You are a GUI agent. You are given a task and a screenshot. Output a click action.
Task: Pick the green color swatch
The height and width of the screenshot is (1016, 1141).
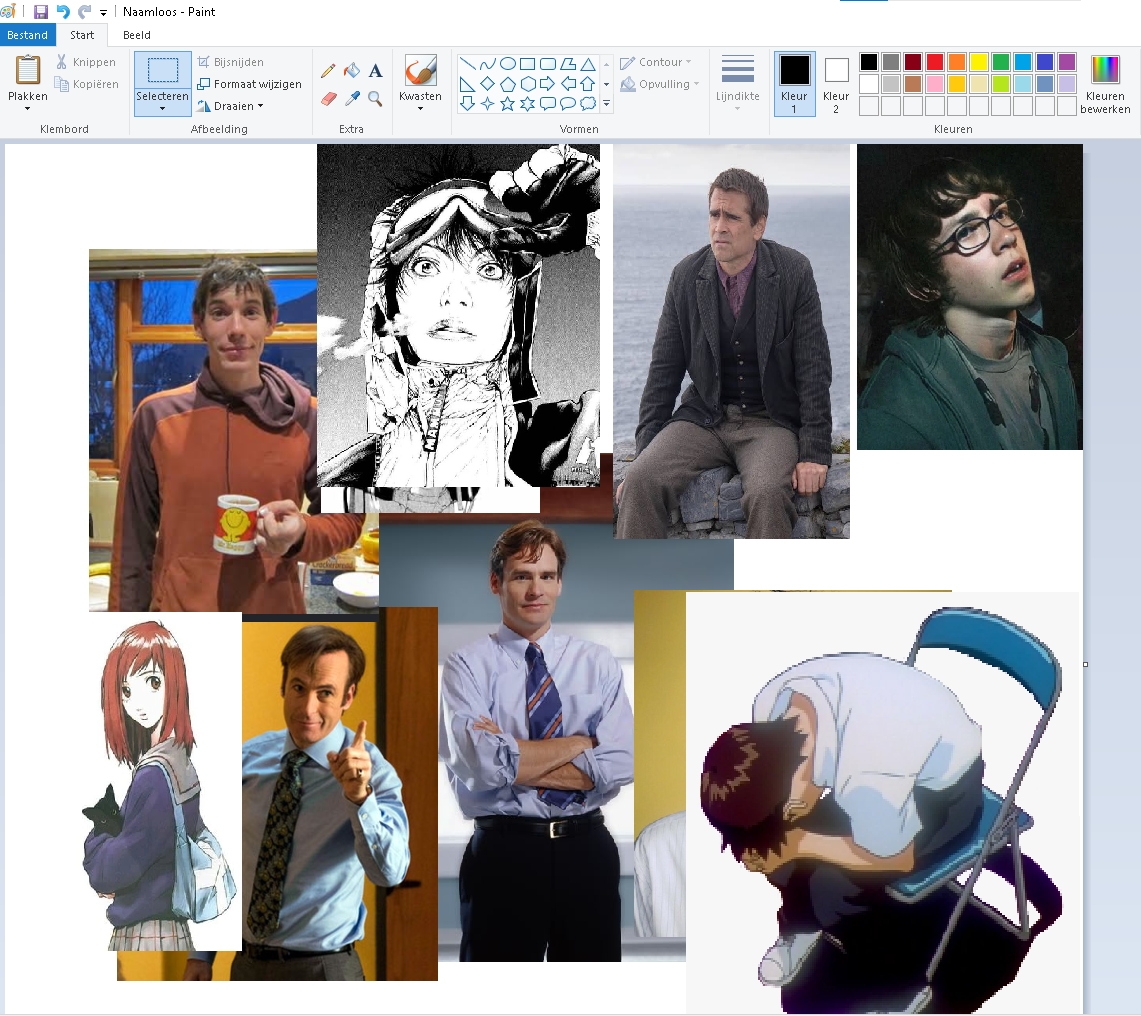tap(1001, 62)
